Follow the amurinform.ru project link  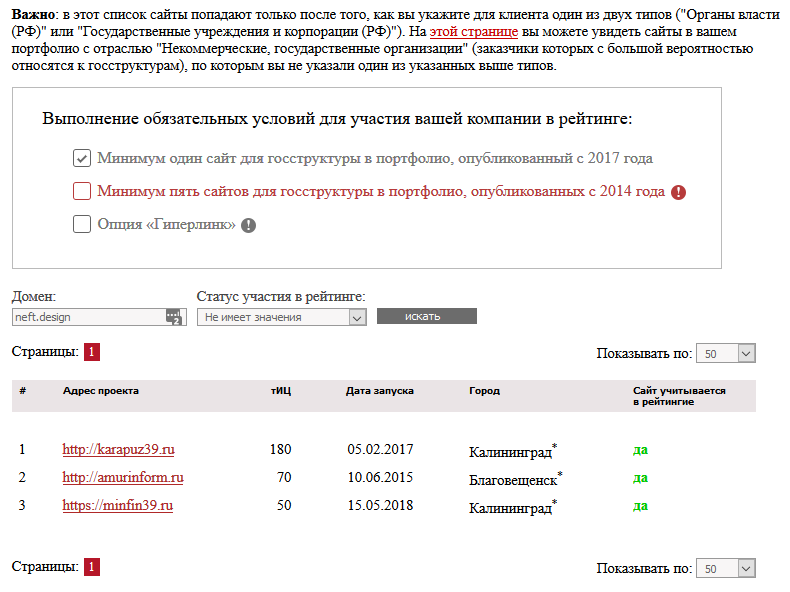pos(122,478)
